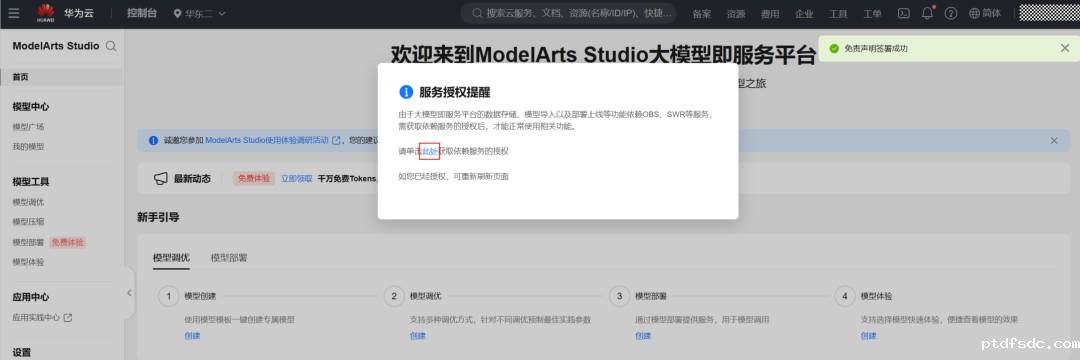Screen dimensions: 1080x360
Task: Click the 立即领取 link
Action: pos(297,178)
